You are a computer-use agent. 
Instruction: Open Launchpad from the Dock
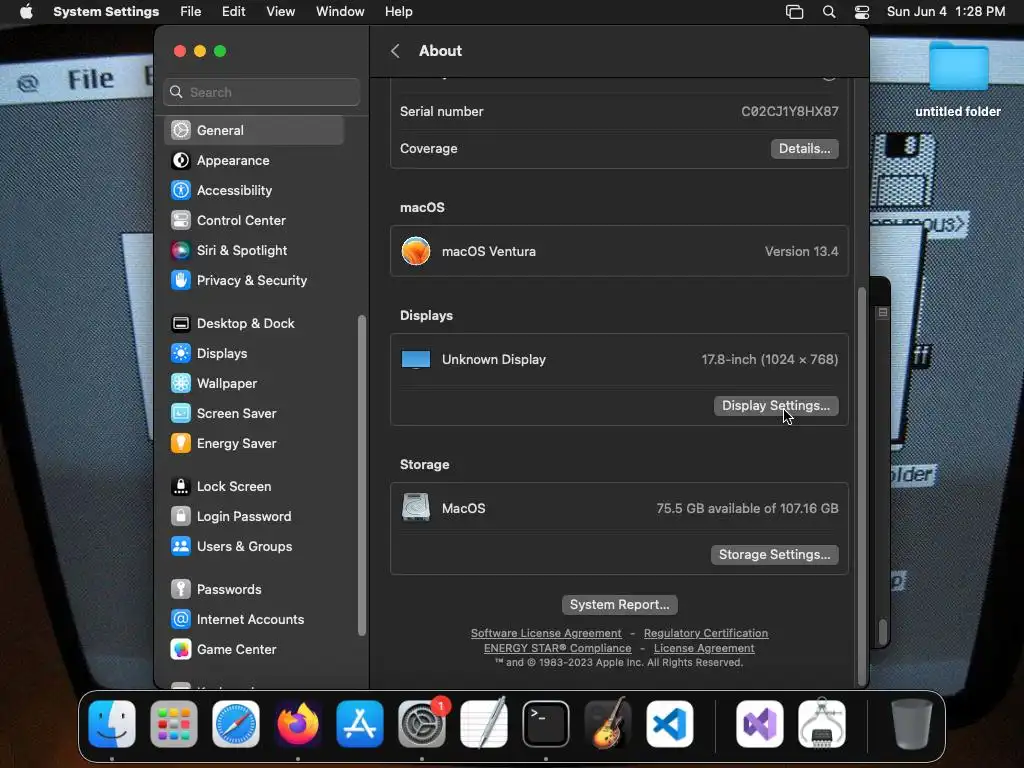pyautogui.click(x=174, y=724)
